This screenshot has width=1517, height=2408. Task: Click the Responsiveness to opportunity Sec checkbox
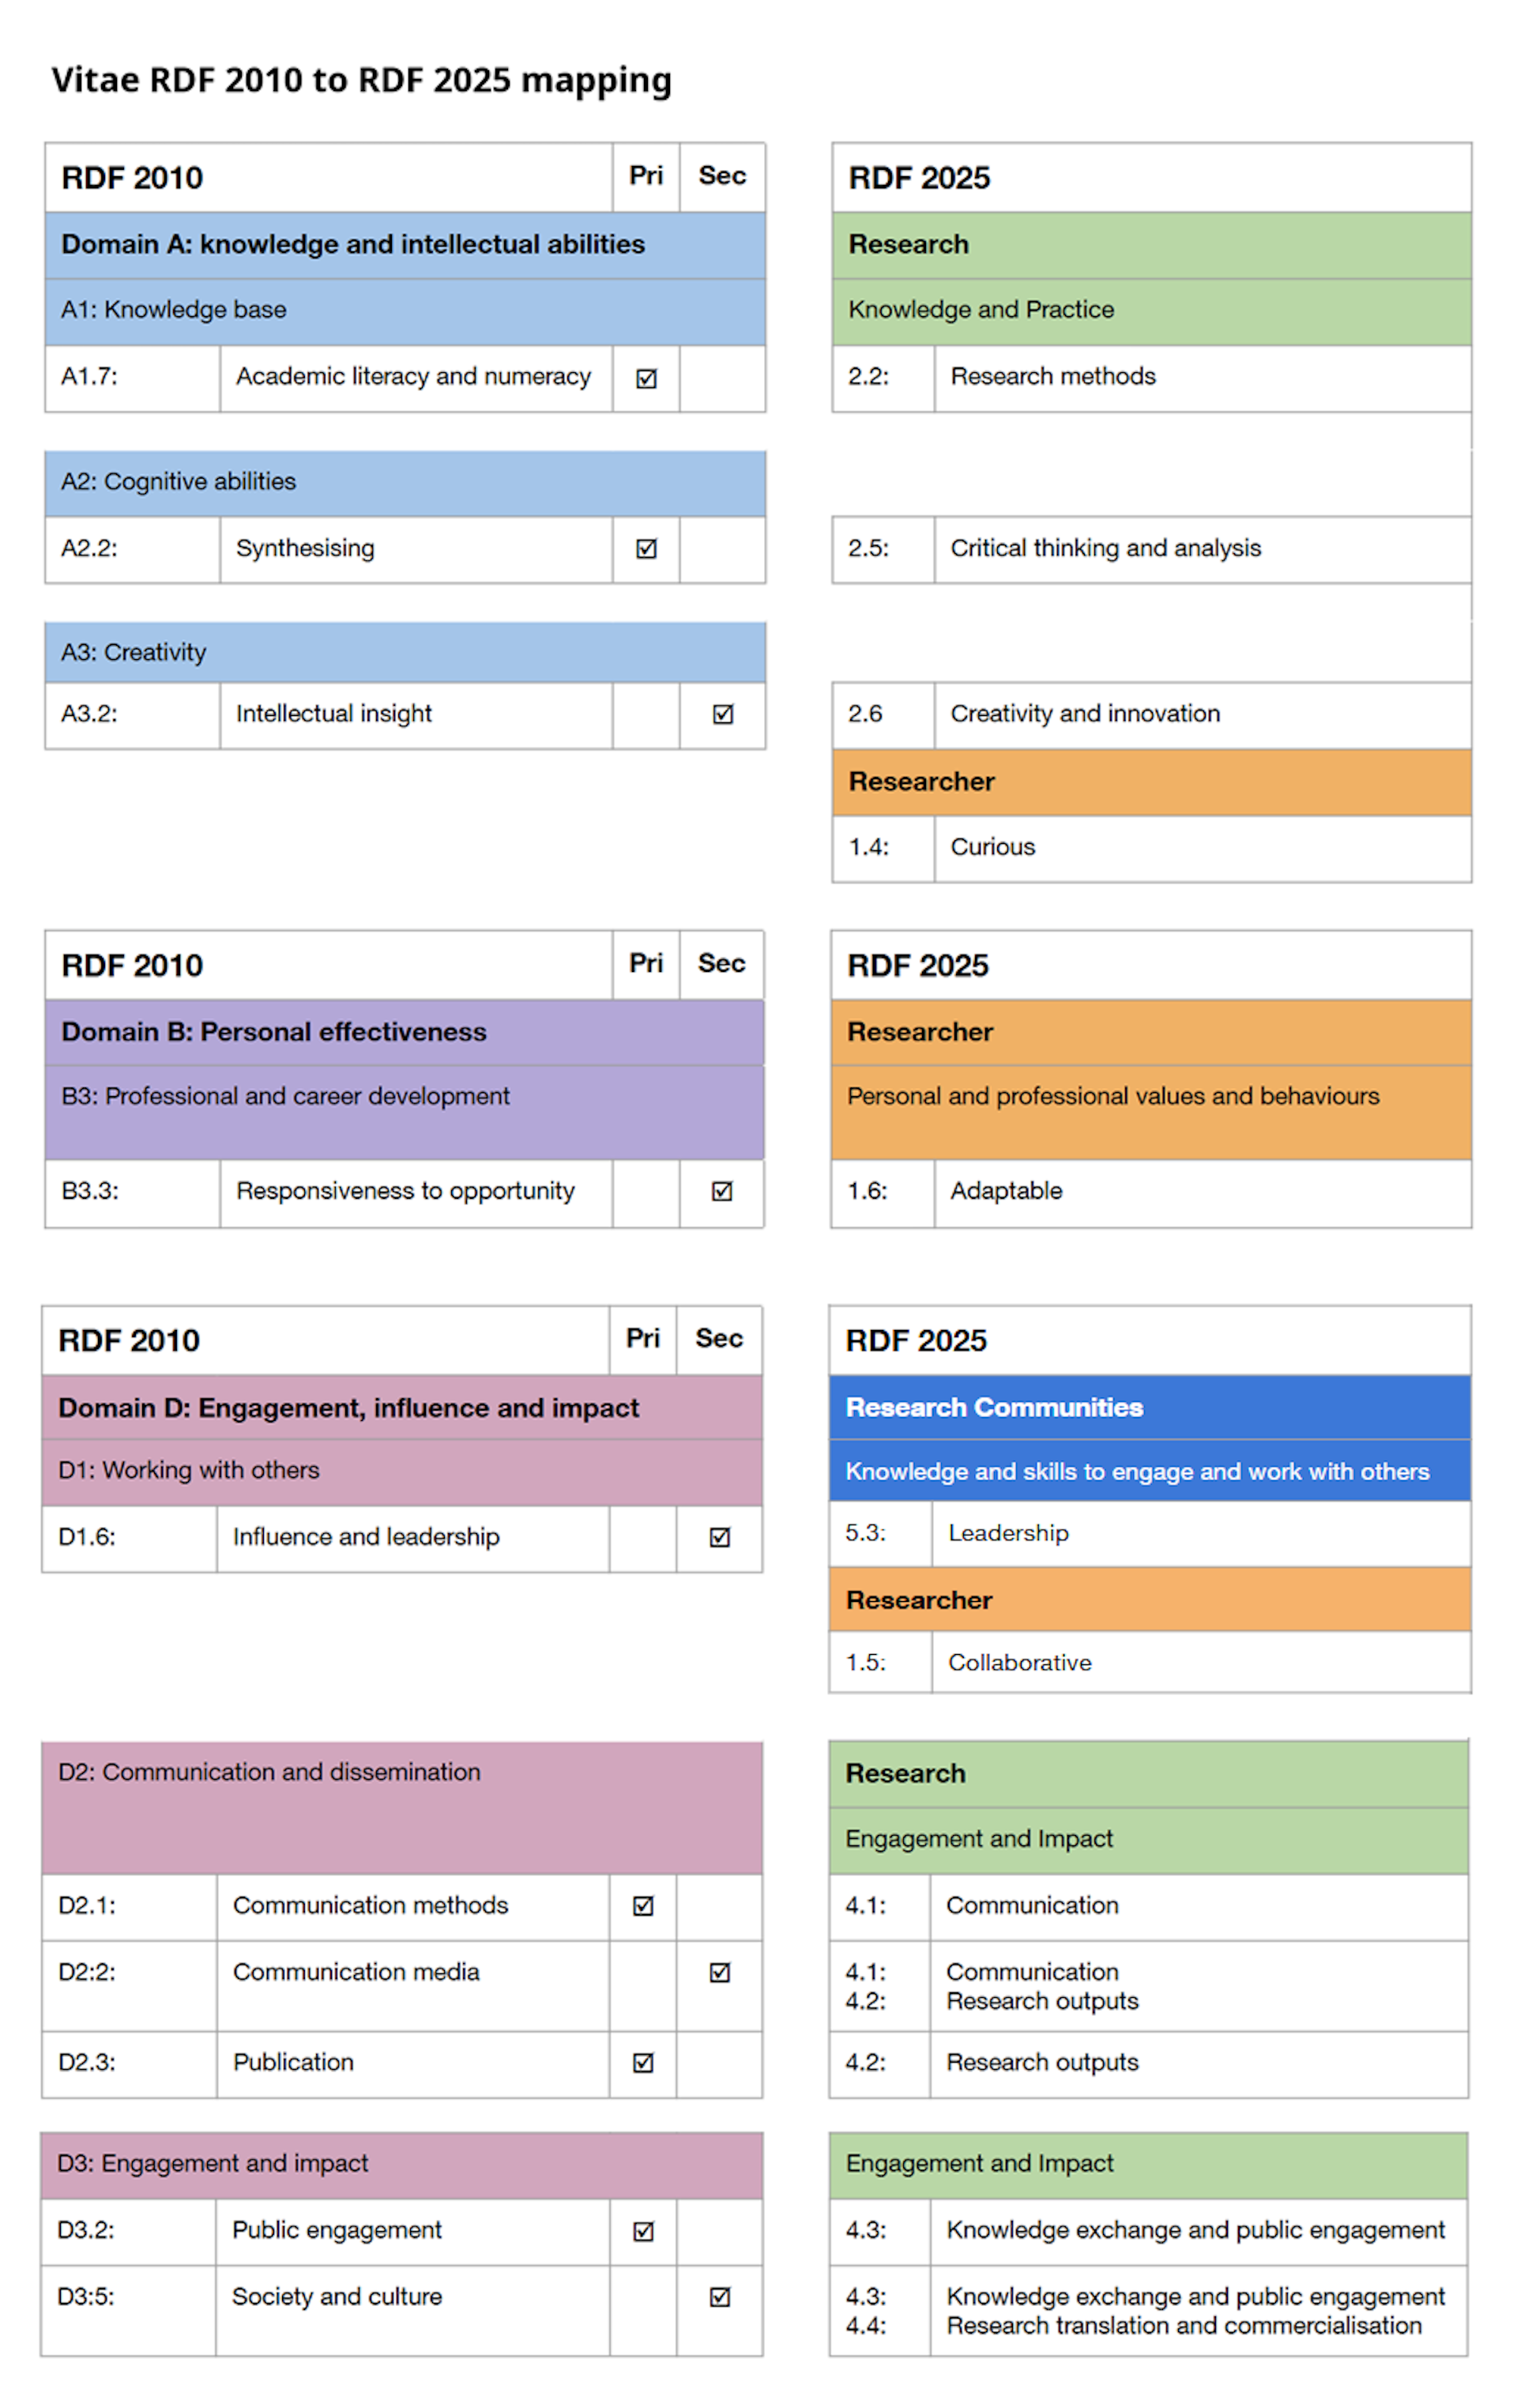(721, 1191)
